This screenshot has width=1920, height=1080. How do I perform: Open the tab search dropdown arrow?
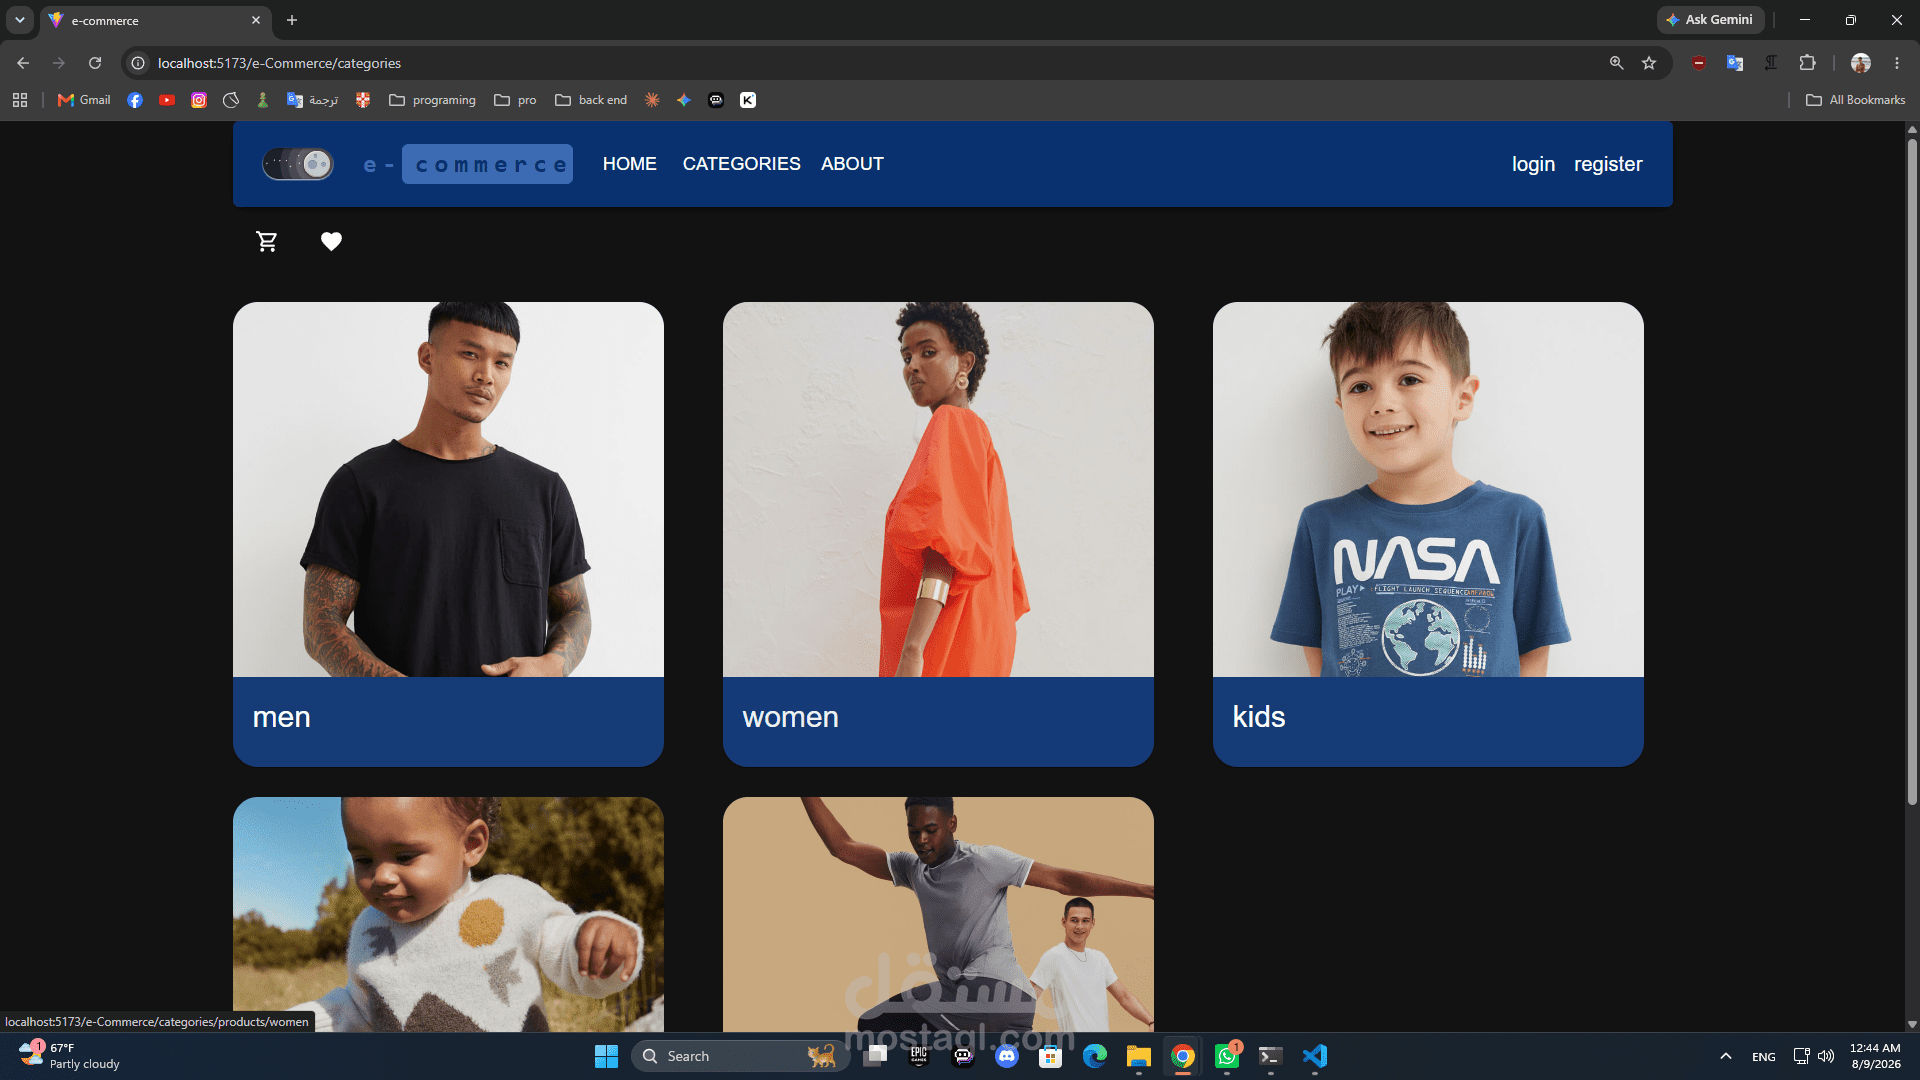(x=19, y=20)
